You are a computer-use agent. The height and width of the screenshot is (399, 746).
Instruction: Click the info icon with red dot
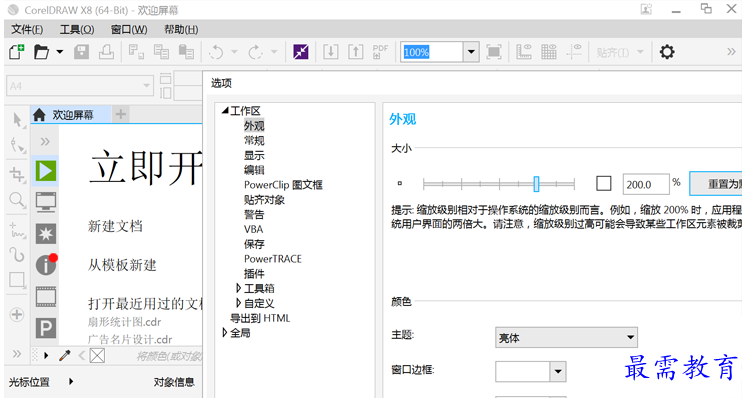(x=46, y=264)
